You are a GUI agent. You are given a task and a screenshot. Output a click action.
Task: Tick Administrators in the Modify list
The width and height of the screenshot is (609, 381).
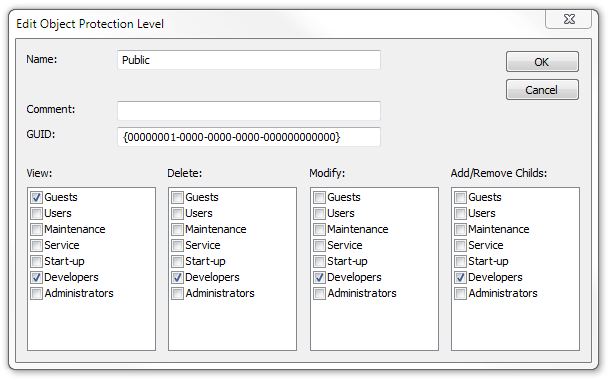(x=320, y=293)
